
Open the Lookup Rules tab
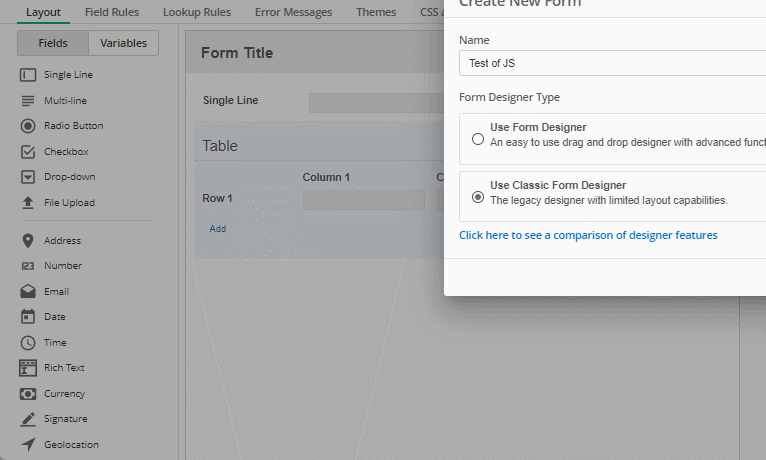tap(197, 12)
